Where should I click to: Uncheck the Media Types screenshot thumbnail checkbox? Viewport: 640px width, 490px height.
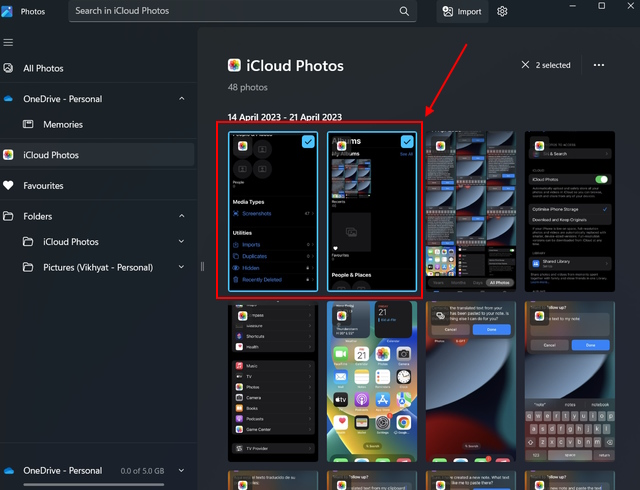click(308, 142)
